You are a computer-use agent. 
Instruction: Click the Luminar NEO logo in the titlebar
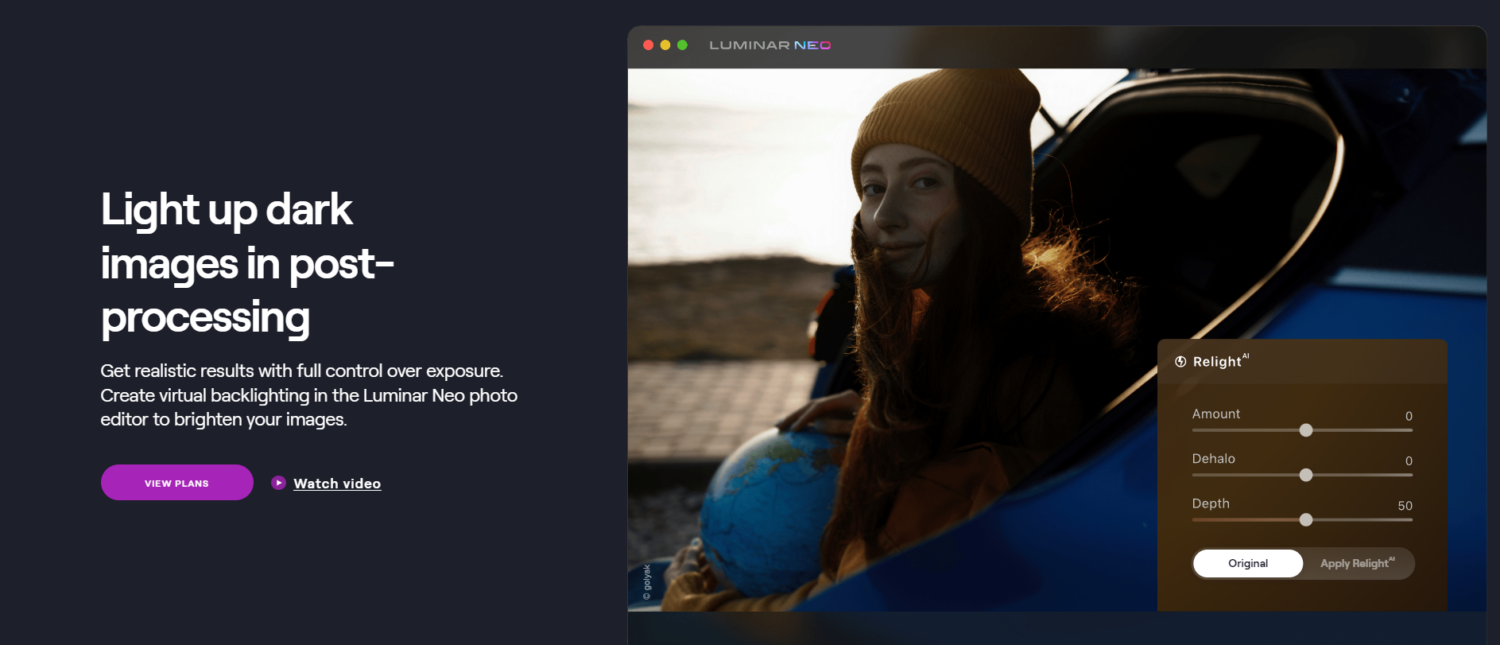tap(769, 44)
